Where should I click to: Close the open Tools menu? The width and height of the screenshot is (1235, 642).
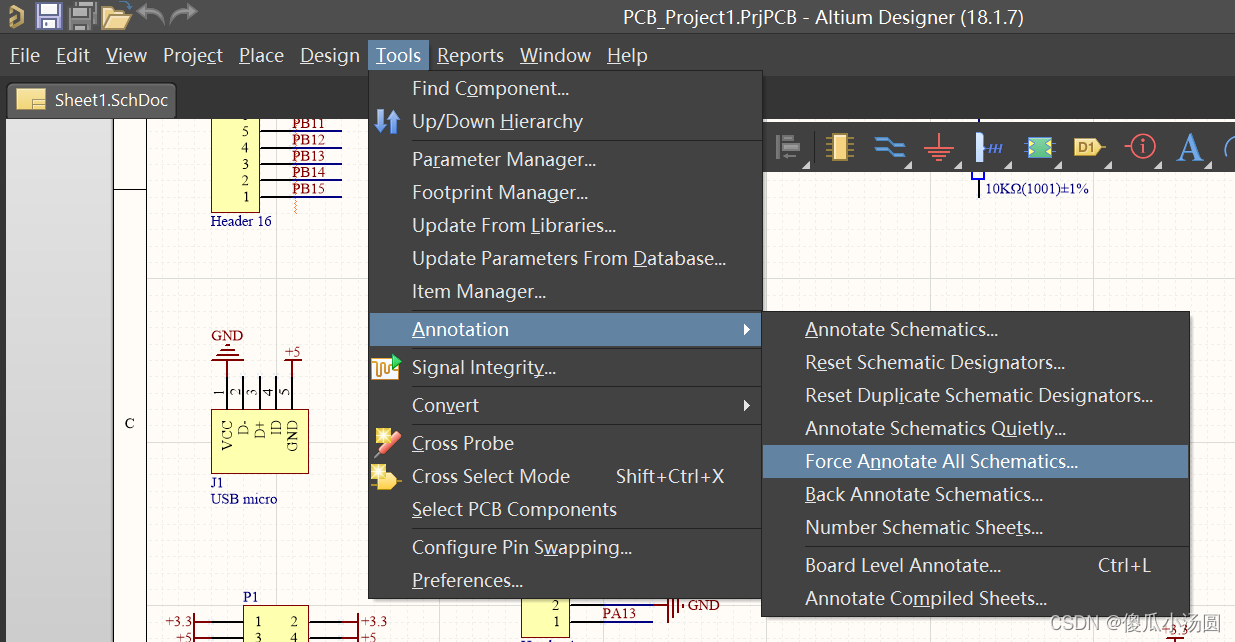(x=399, y=55)
